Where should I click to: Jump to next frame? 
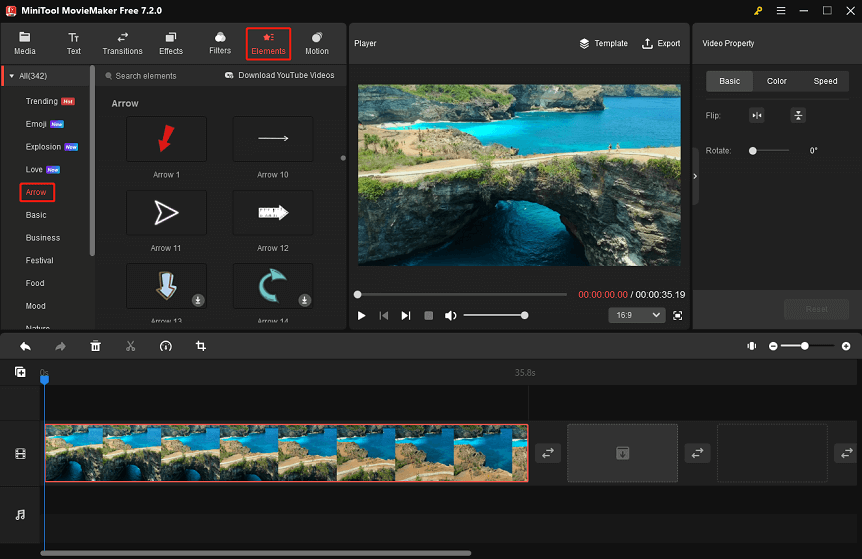tap(406, 316)
